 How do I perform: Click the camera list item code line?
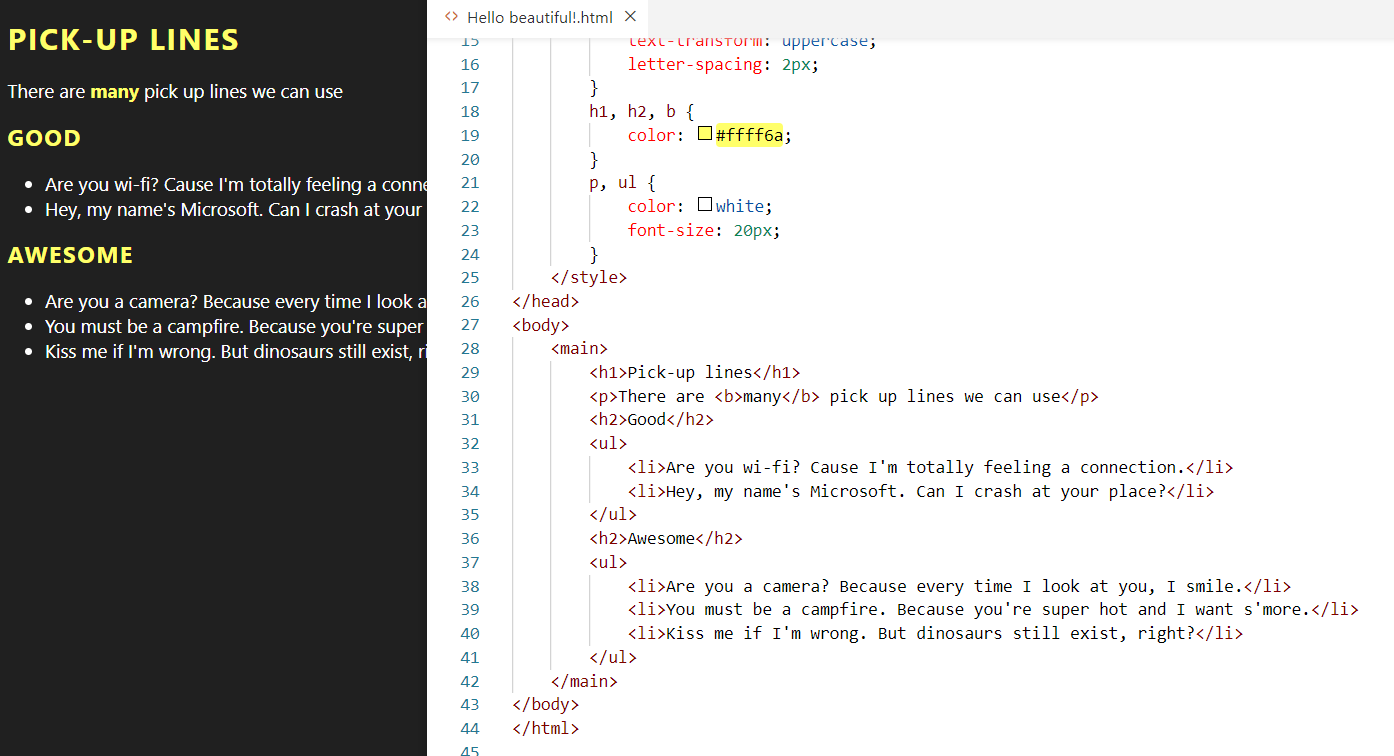click(x=960, y=587)
